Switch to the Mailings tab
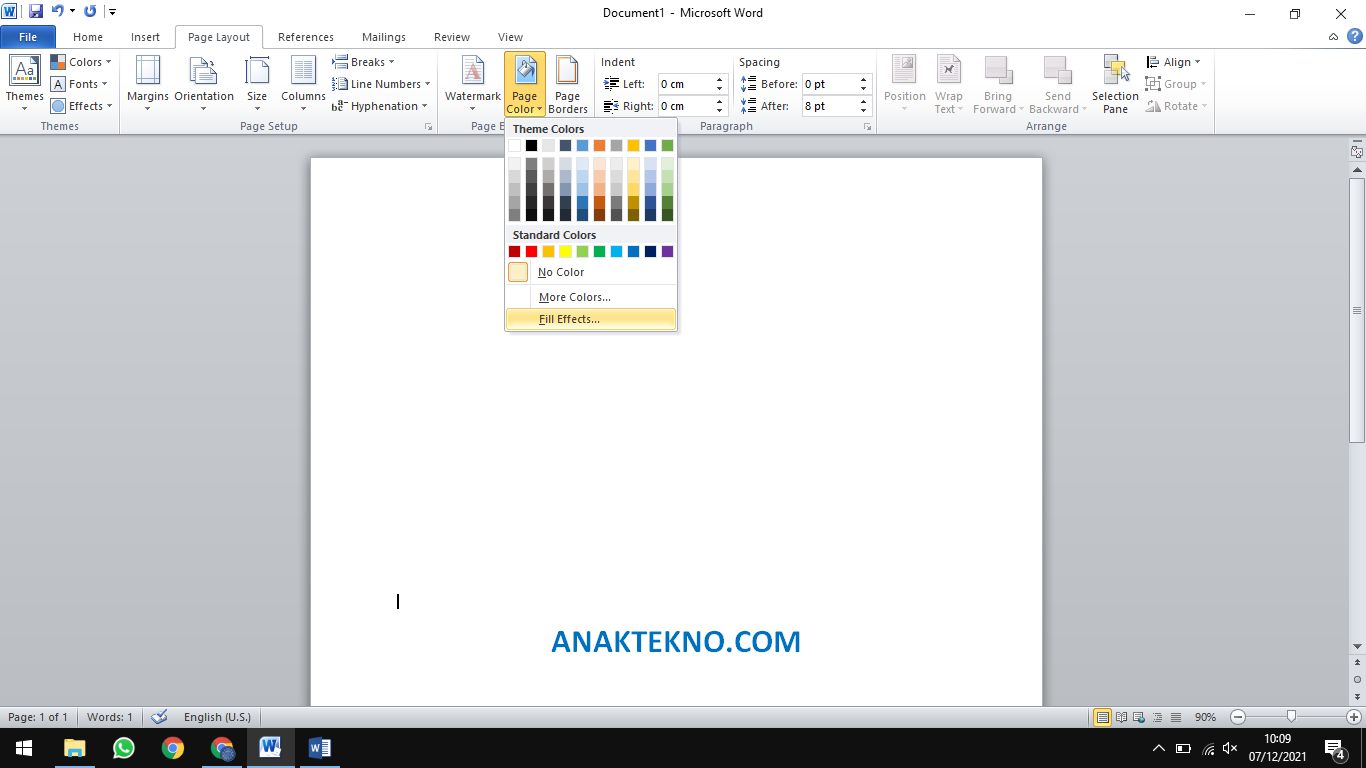The height and width of the screenshot is (768, 1366). (384, 37)
